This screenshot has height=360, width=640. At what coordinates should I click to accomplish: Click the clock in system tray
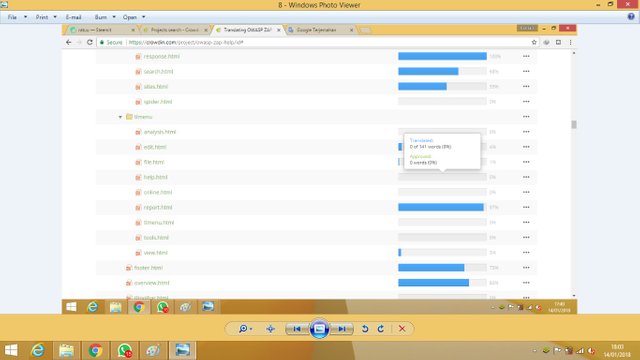click(x=618, y=351)
